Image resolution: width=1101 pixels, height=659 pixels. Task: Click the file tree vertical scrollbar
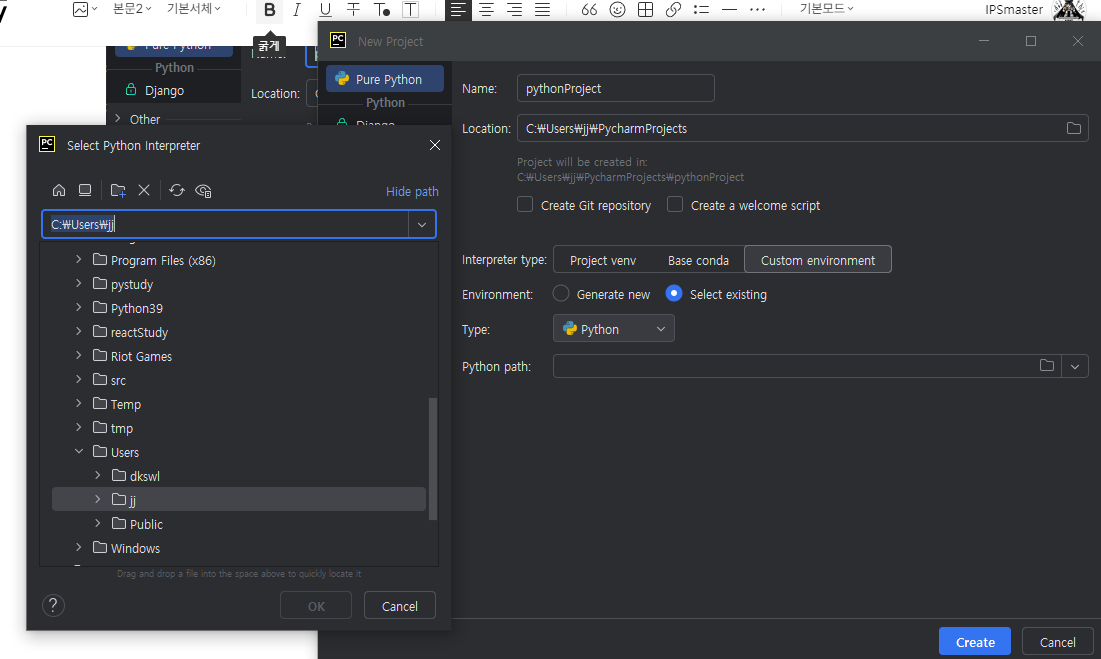click(433, 458)
